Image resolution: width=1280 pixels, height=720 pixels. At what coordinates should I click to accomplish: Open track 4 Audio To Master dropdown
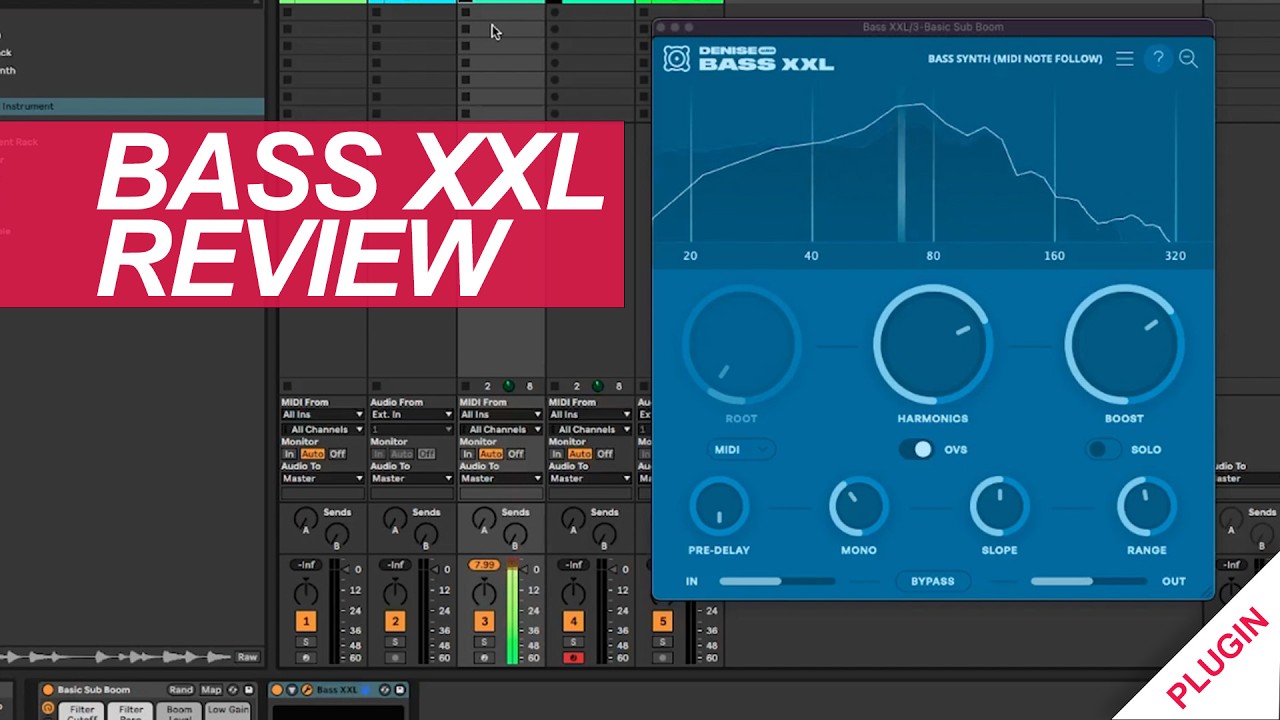coord(590,479)
